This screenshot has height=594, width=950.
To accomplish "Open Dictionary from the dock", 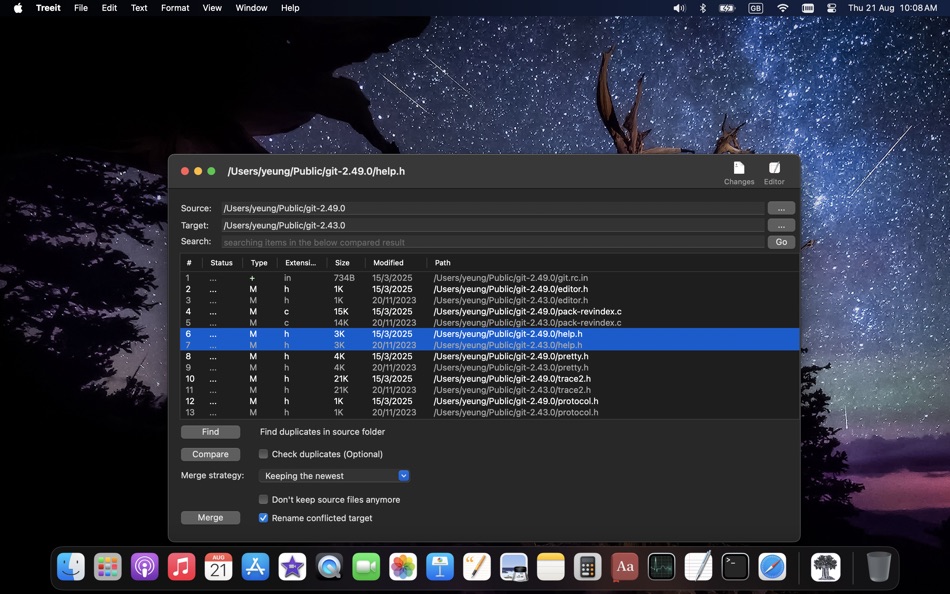I will [625, 567].
